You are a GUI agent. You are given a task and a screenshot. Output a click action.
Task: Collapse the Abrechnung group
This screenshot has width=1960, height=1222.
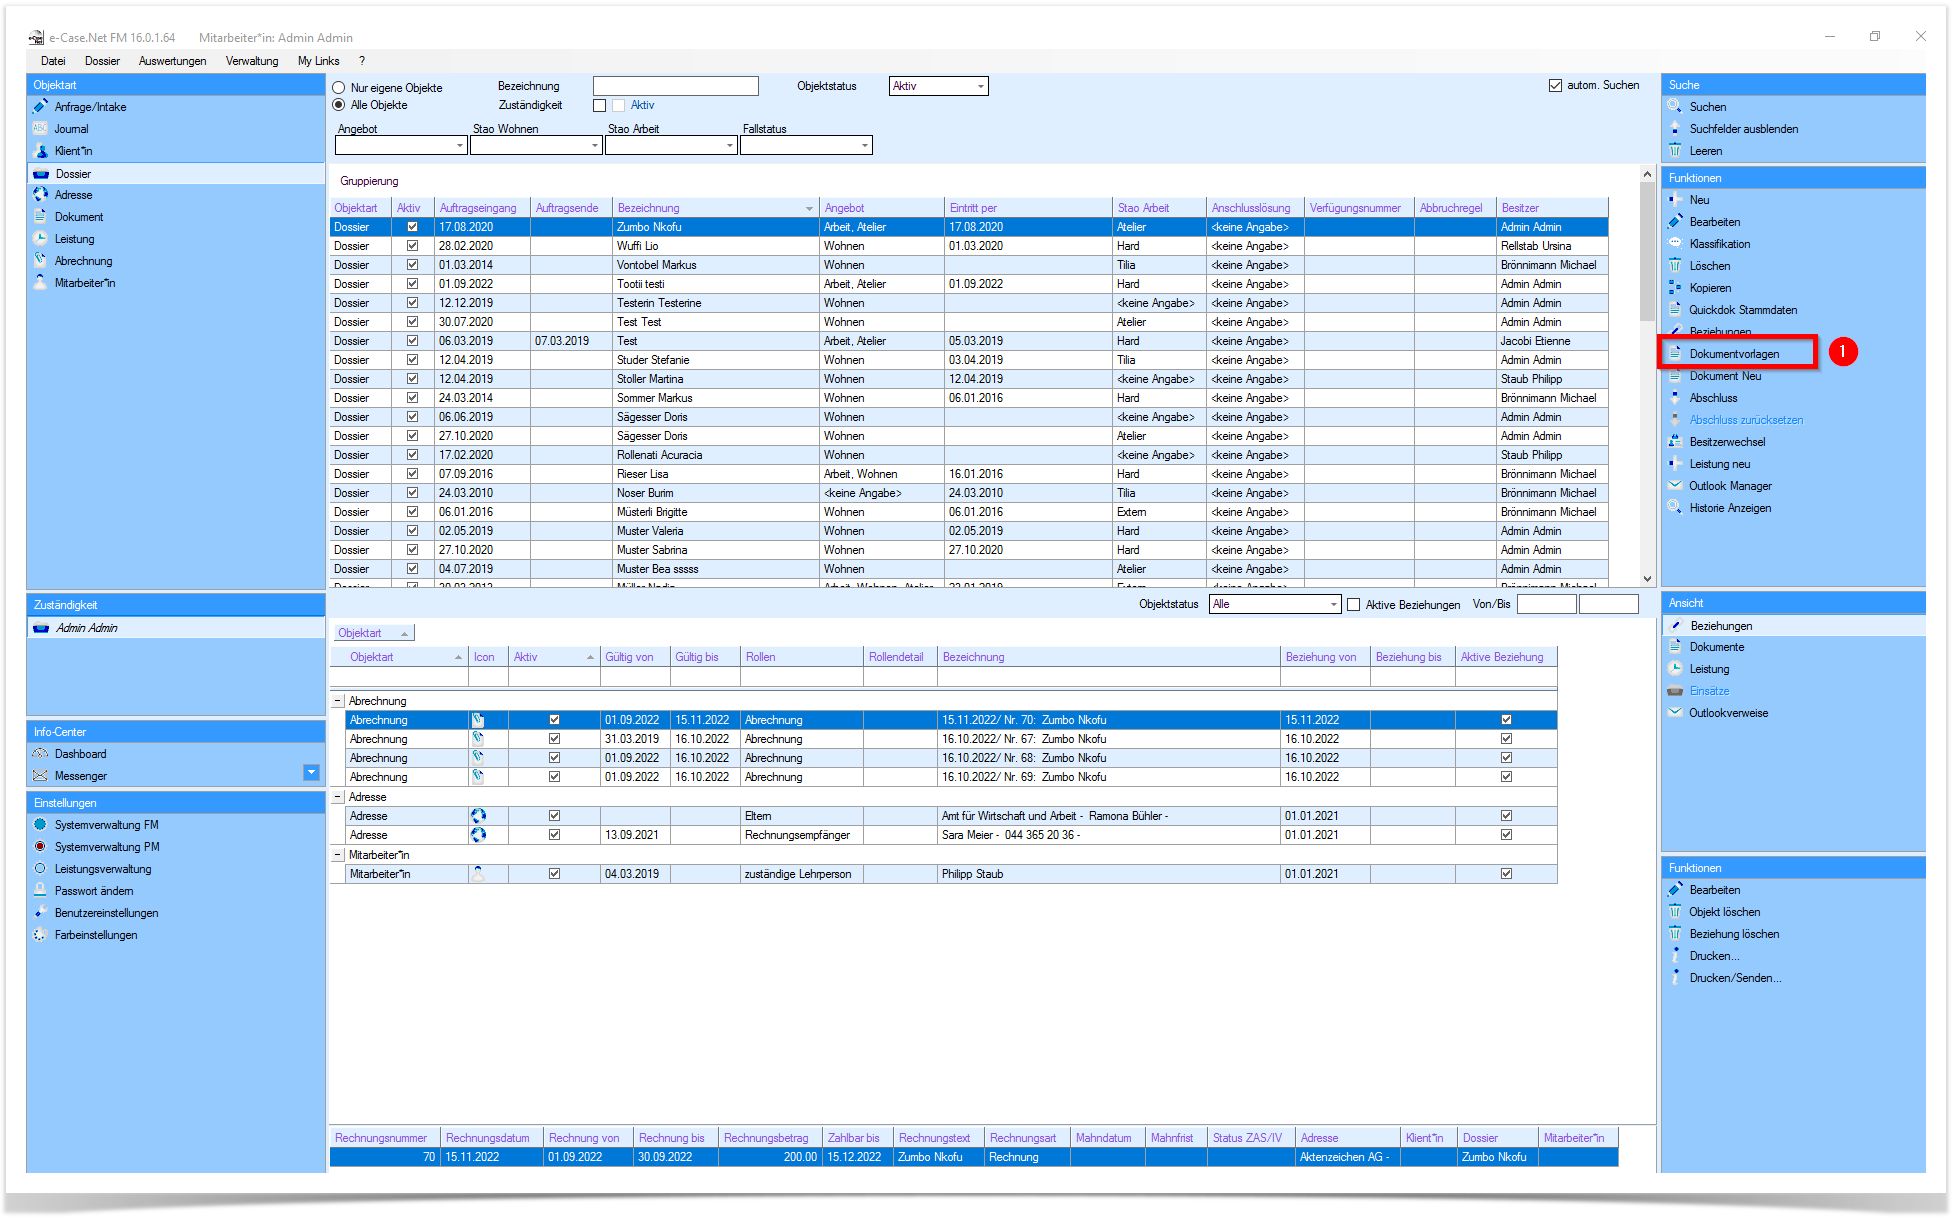(338, 701)
